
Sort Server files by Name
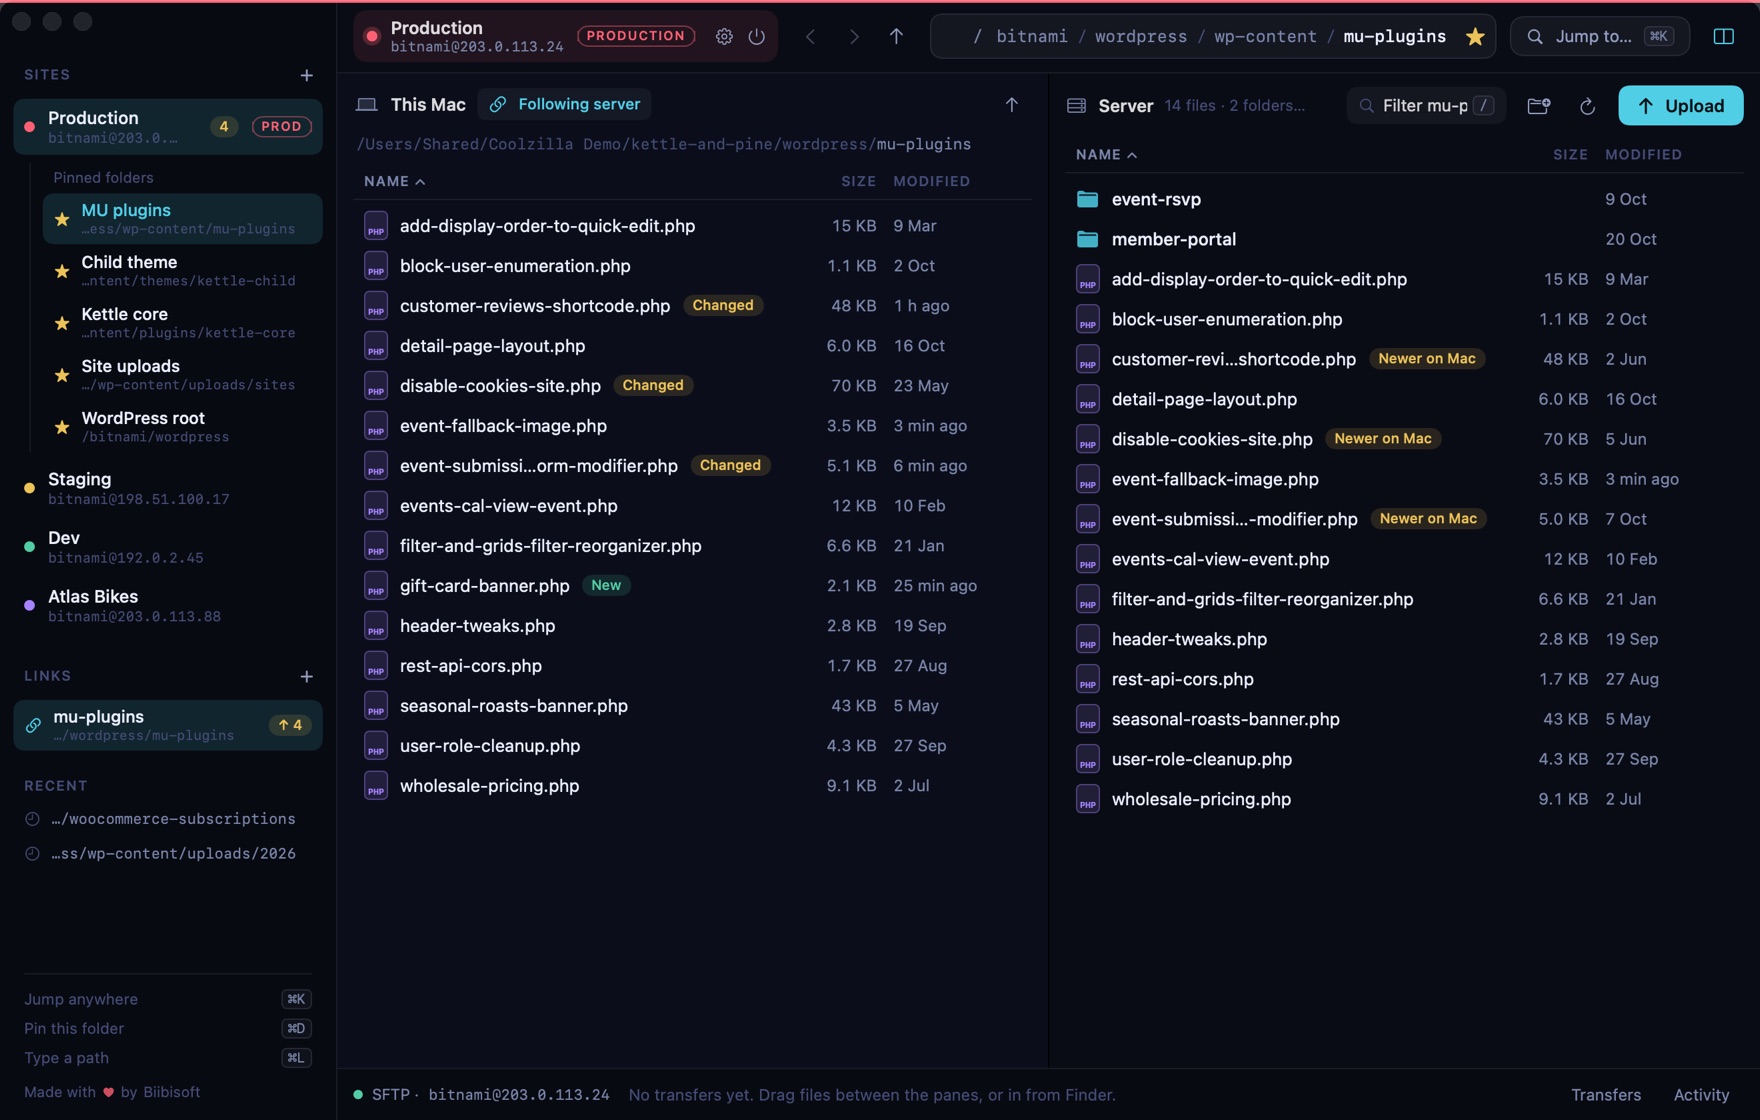(1106, 154)
